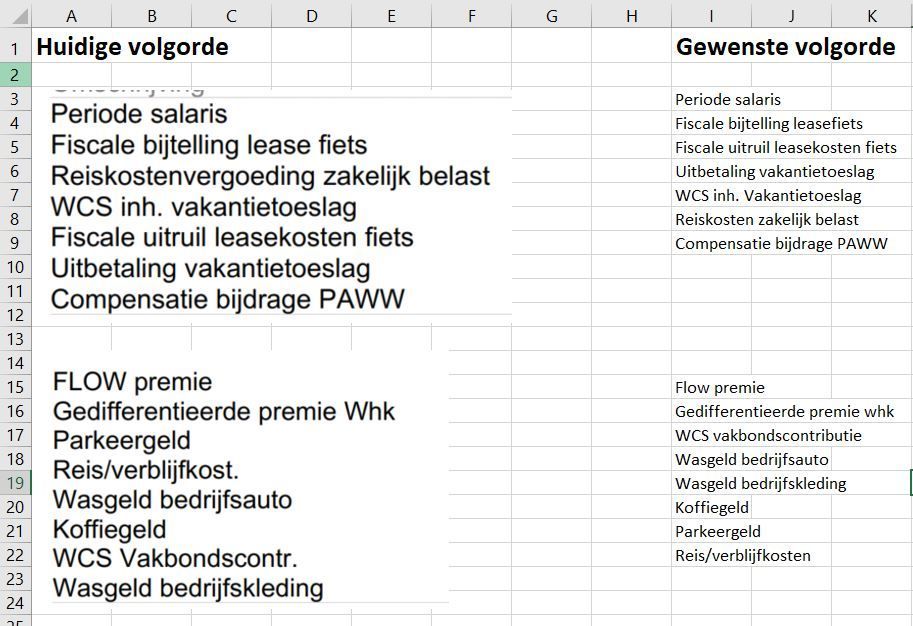Screen dimensions: 913x626
Task: Select column header D
Action: pos(311,16)
